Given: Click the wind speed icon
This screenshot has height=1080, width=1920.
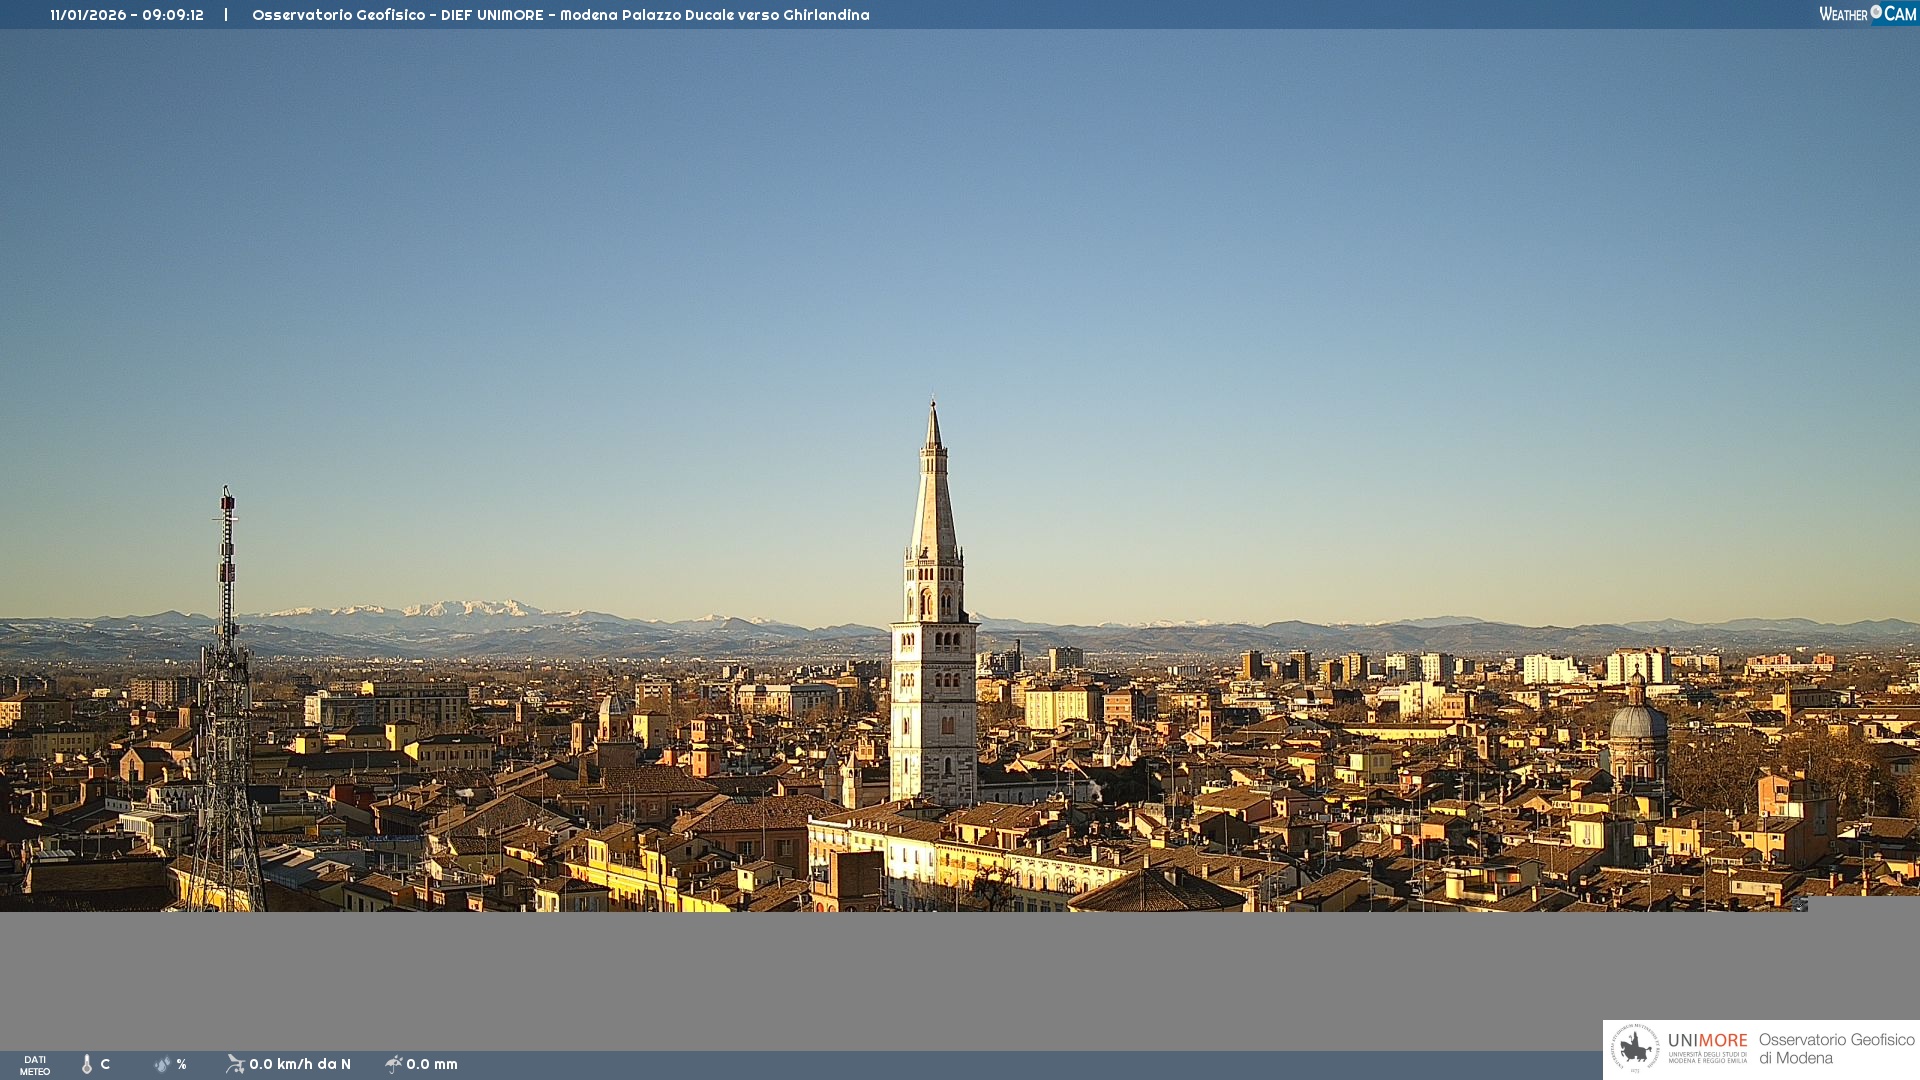Looking at the screenshot, I should (x=235, y=1064).
